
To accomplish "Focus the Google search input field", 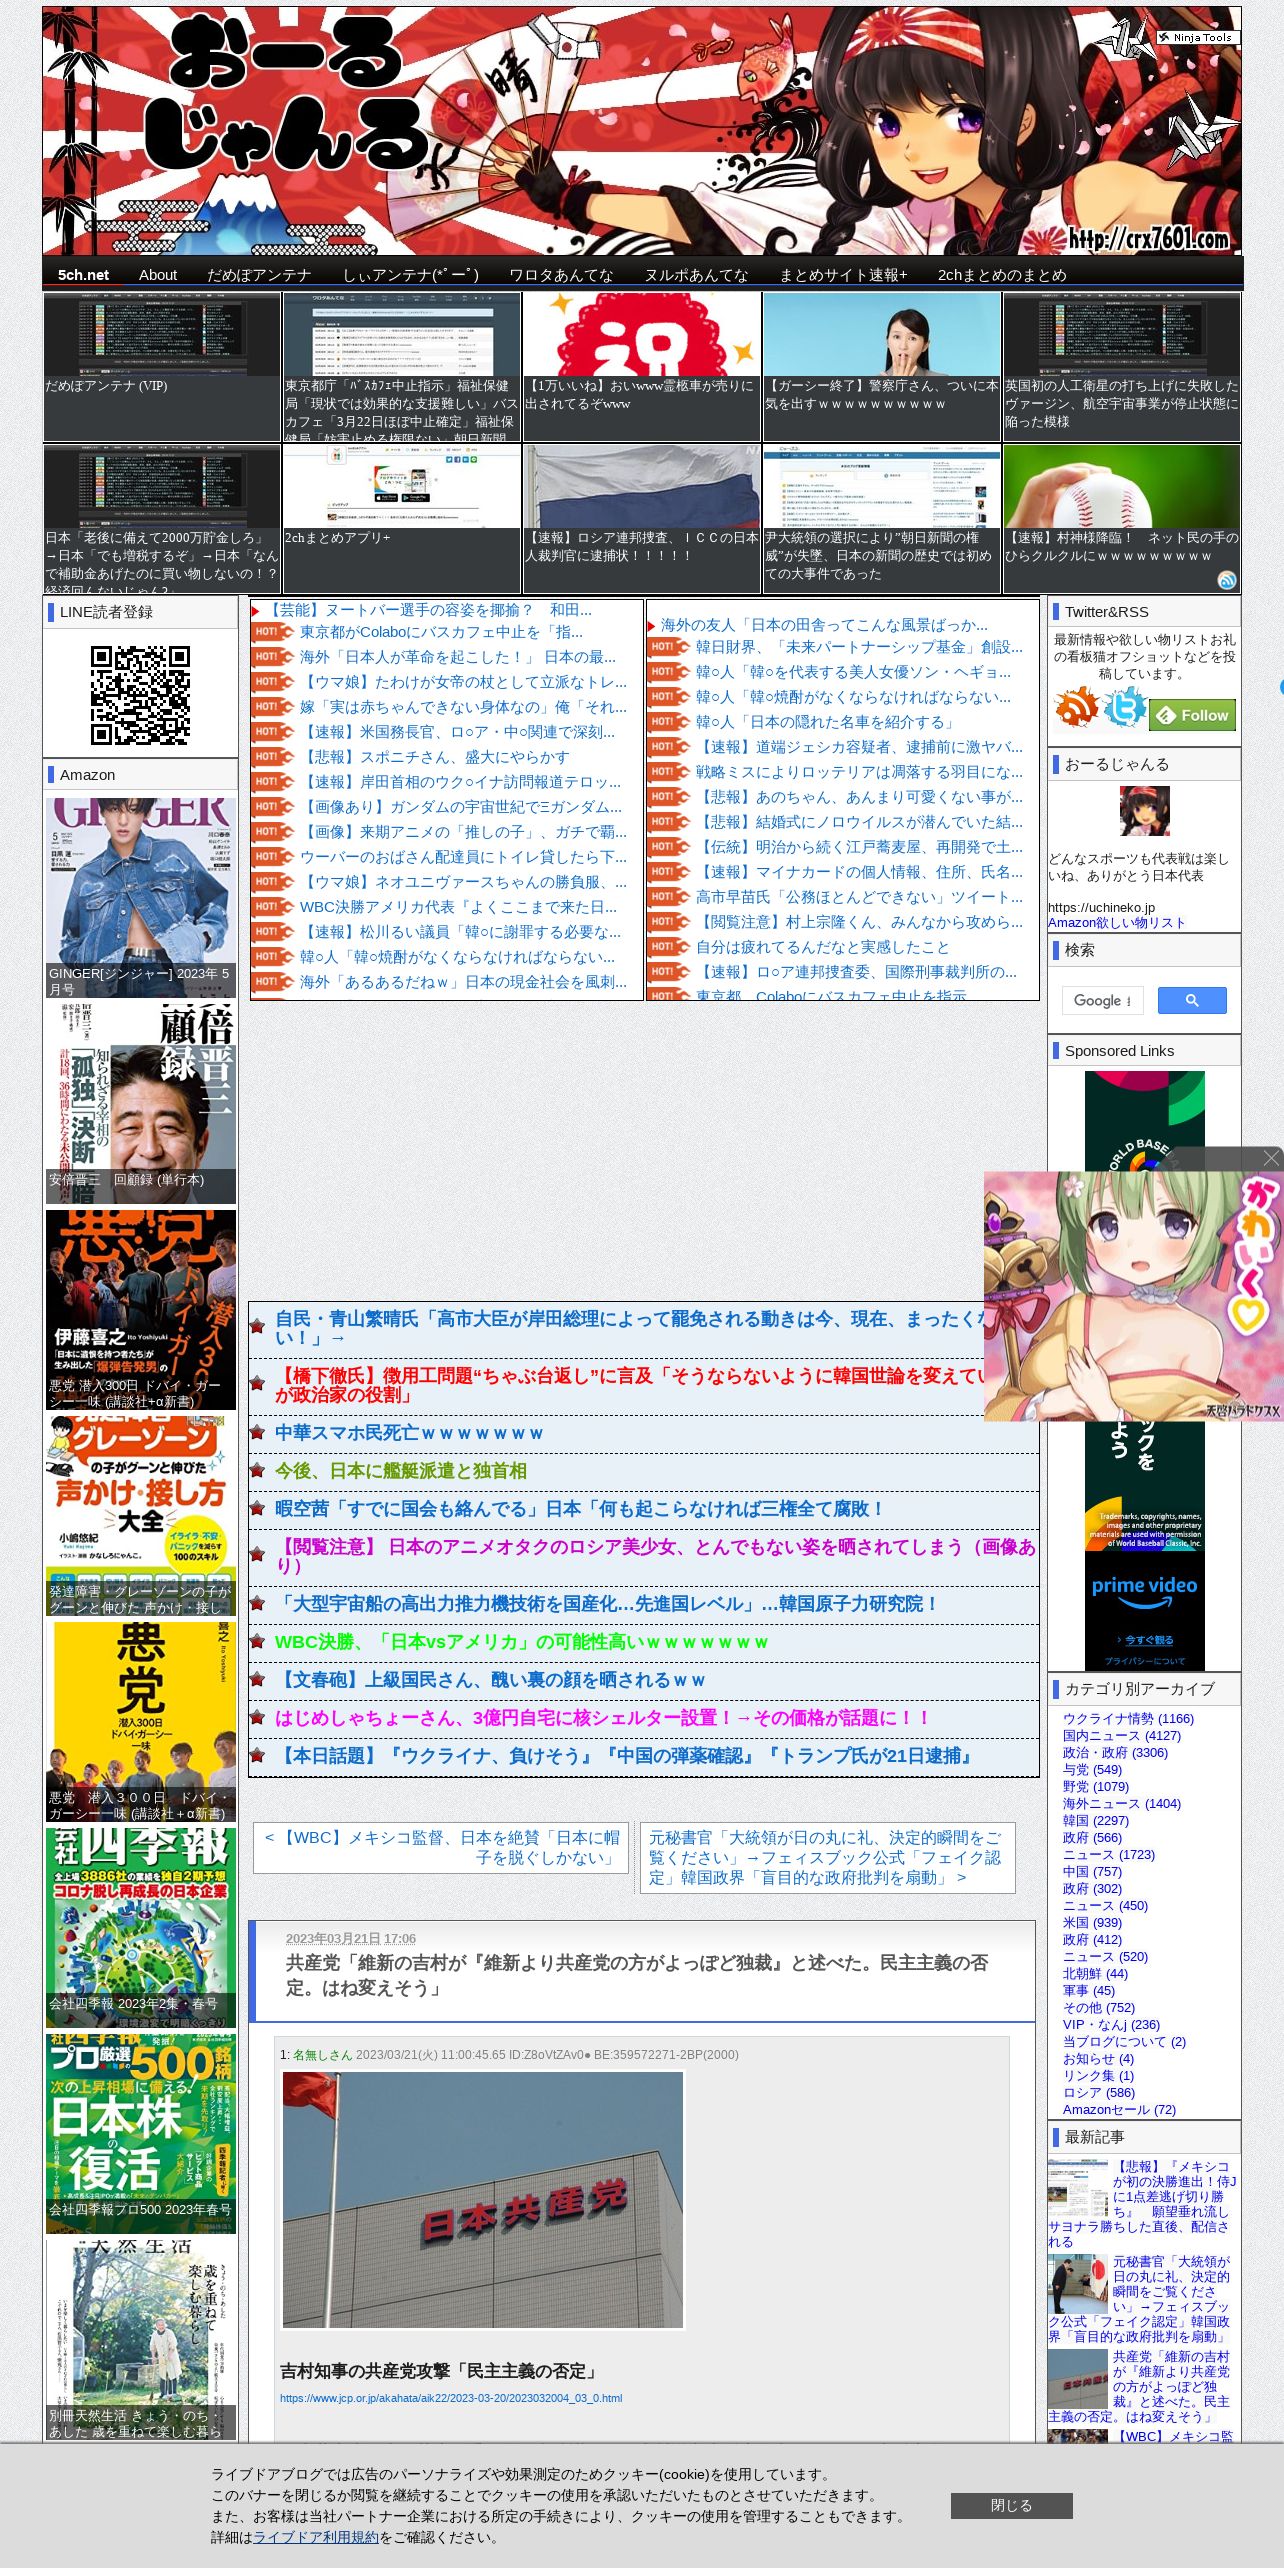I will coord(1102,1000).
